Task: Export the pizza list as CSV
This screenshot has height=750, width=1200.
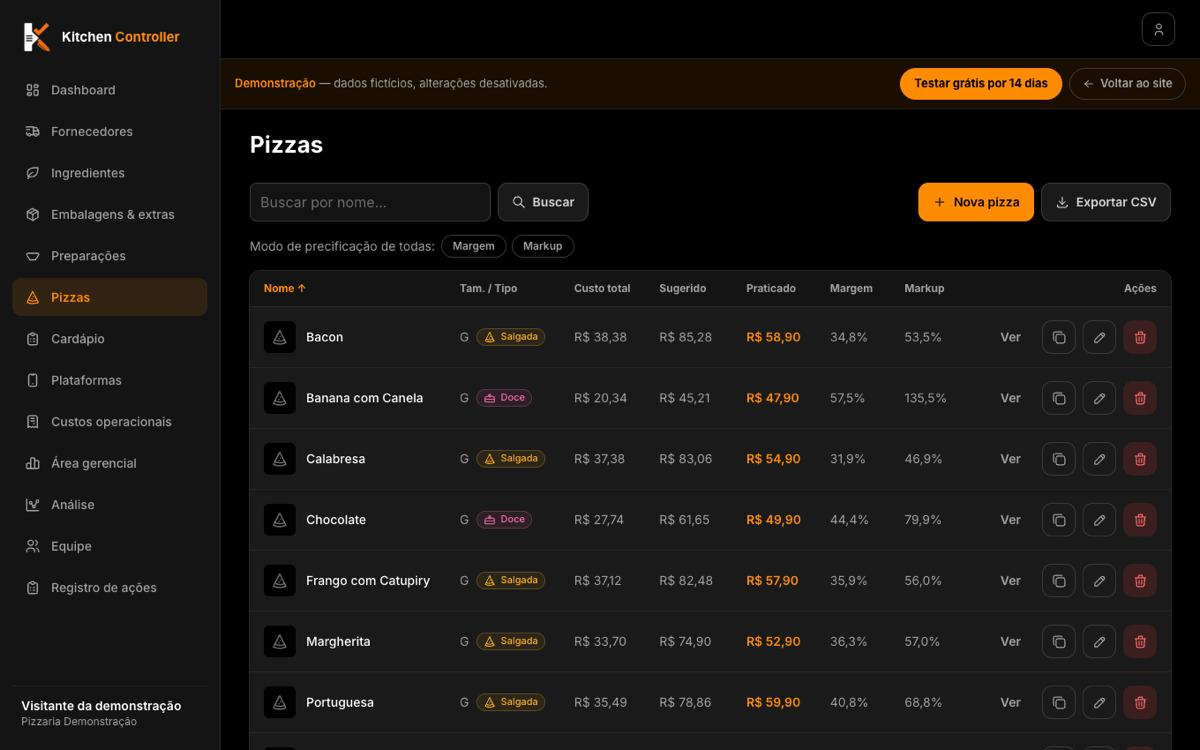Action: (1106, 202)
